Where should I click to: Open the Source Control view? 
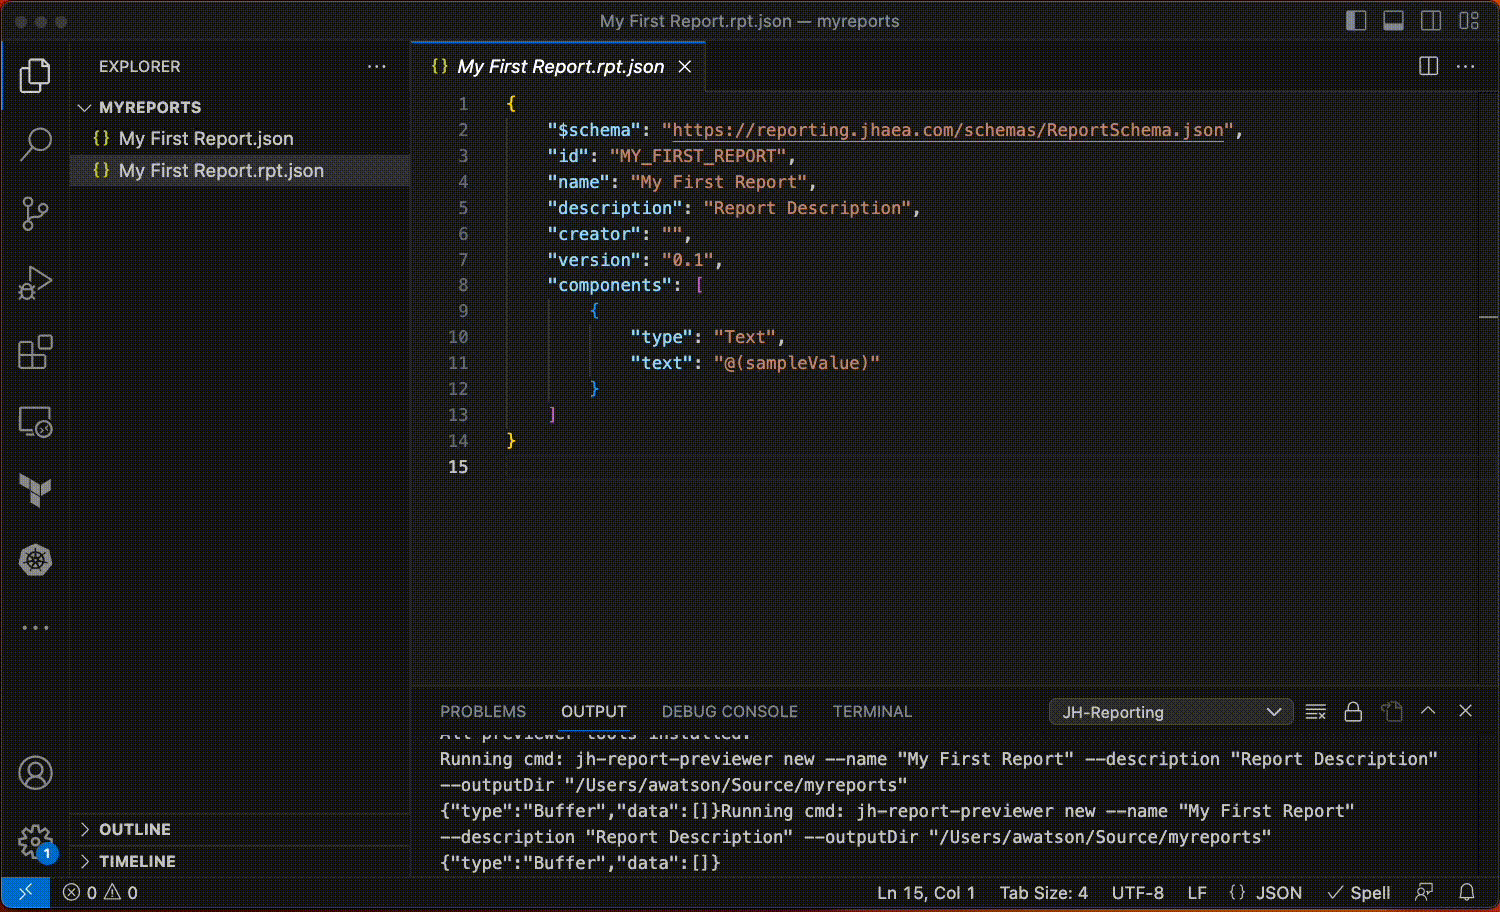pos(35,213)
